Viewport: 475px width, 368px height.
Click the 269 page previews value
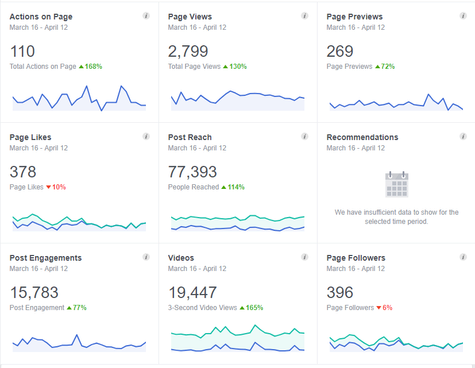pyautogui.click(x=340, y=51)
